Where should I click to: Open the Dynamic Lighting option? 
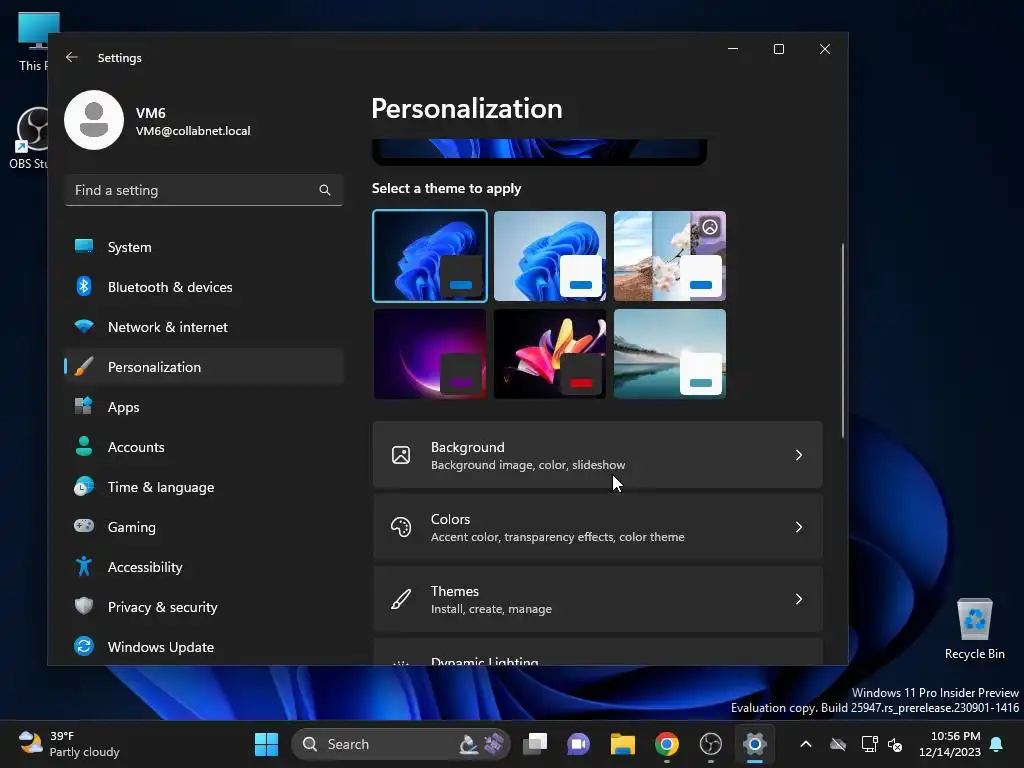point(598,653)
